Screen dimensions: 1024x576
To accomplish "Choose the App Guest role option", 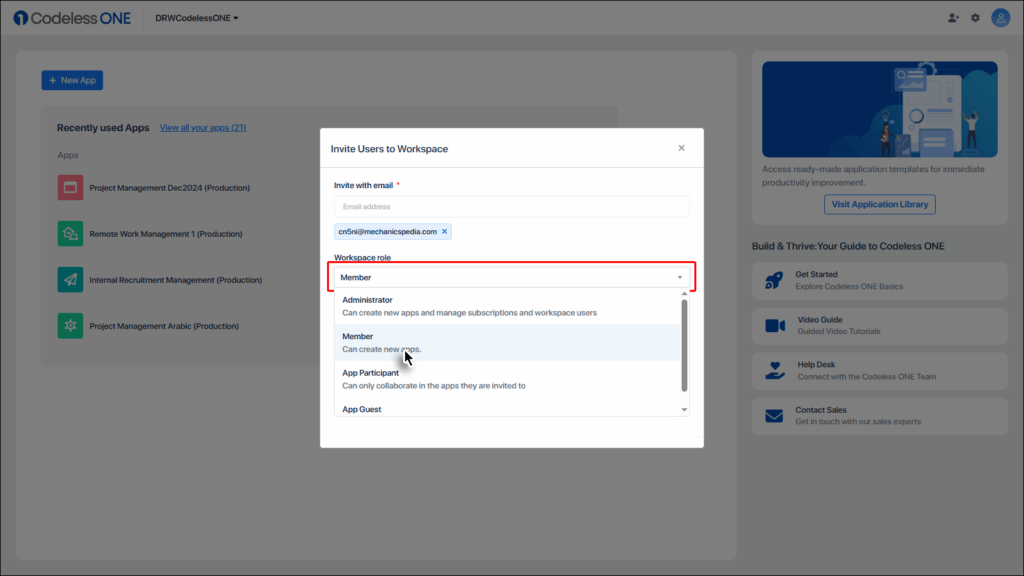I will tap(507, 409).
